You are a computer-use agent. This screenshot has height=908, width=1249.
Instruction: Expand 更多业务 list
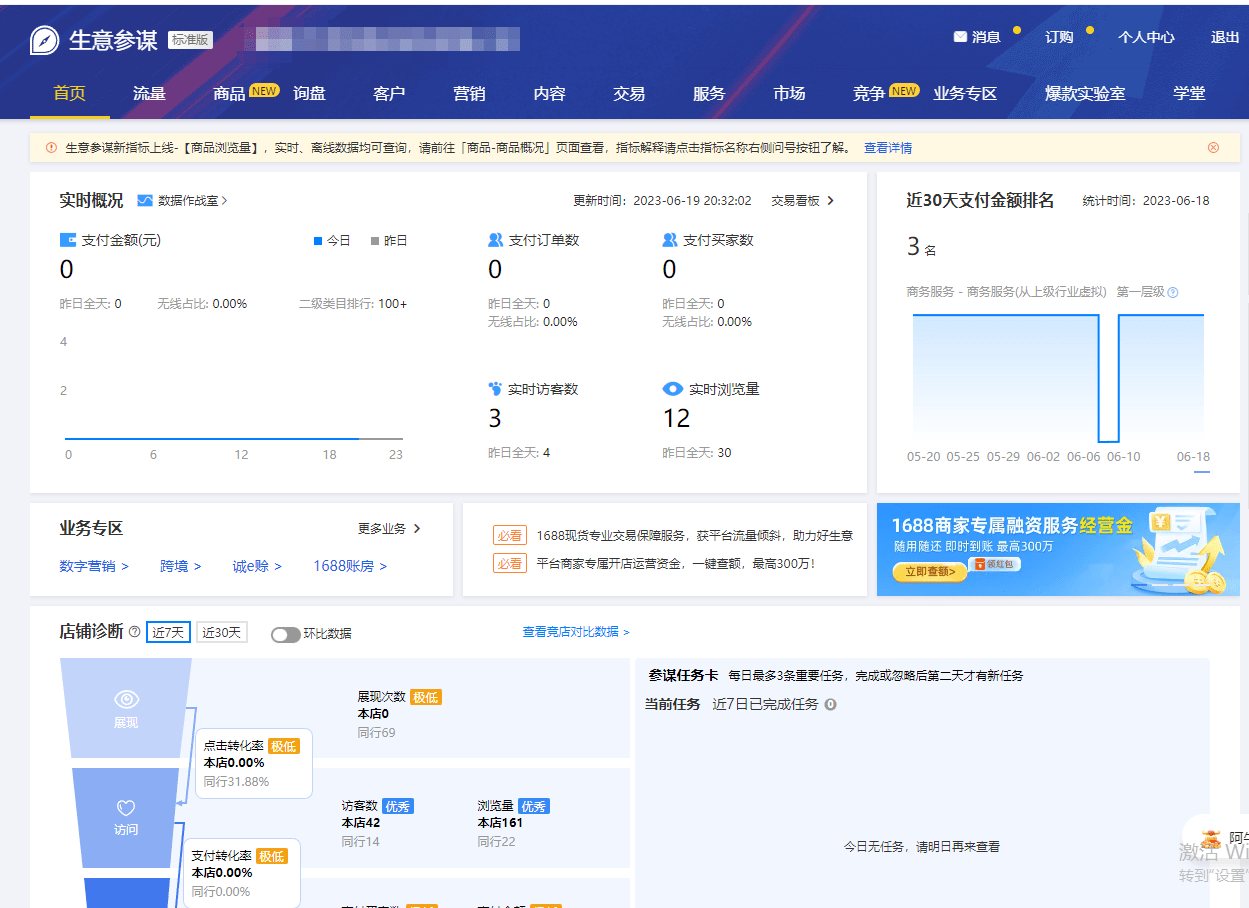[390, 528]
